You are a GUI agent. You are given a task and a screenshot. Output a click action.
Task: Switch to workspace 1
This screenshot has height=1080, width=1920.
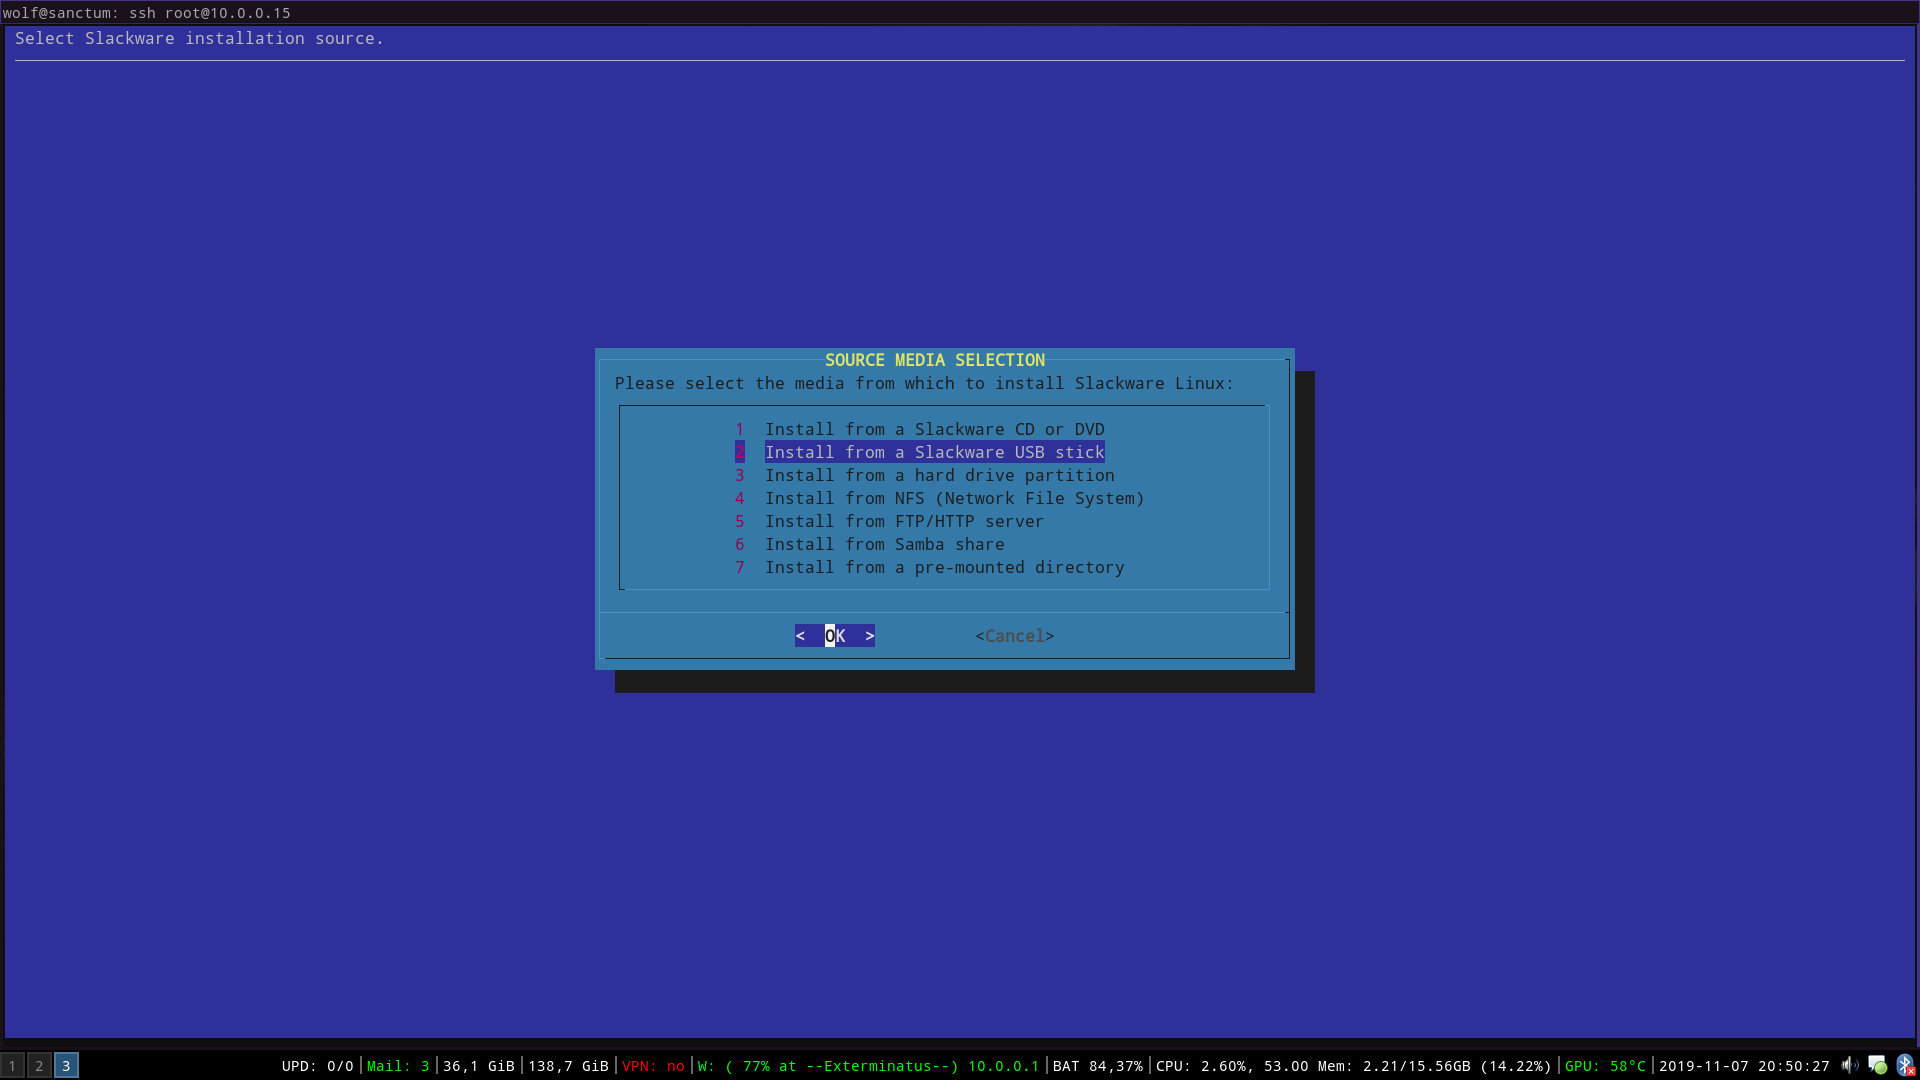click(12, 1066)
